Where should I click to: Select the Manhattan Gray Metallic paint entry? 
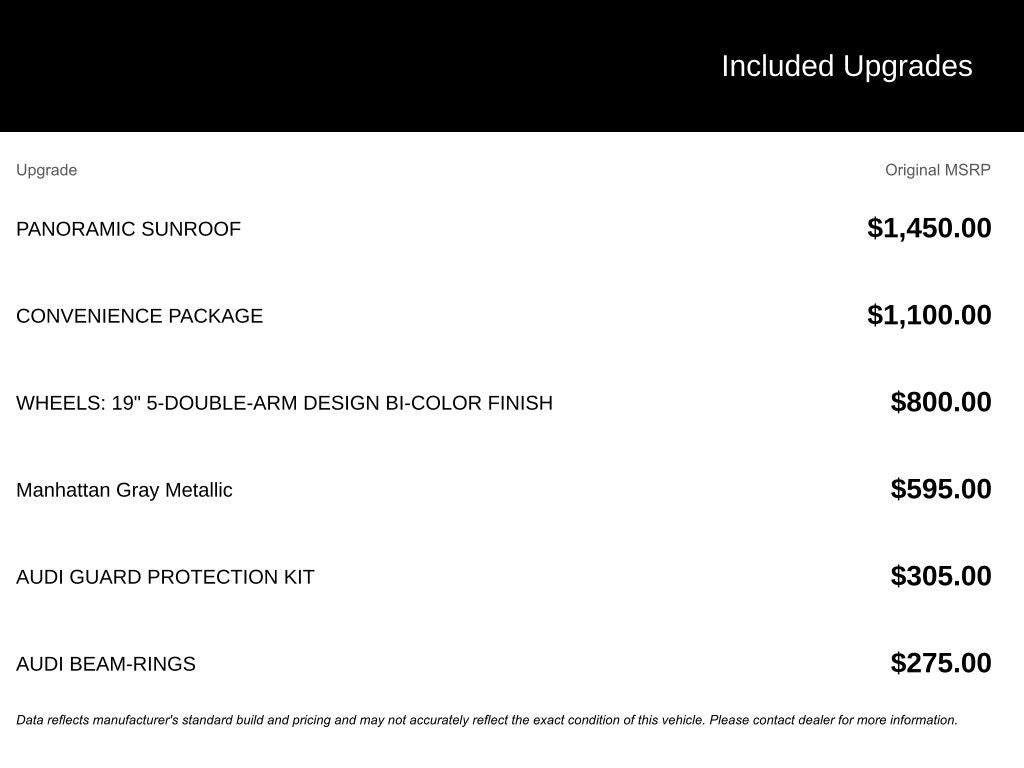coord(124,490)
